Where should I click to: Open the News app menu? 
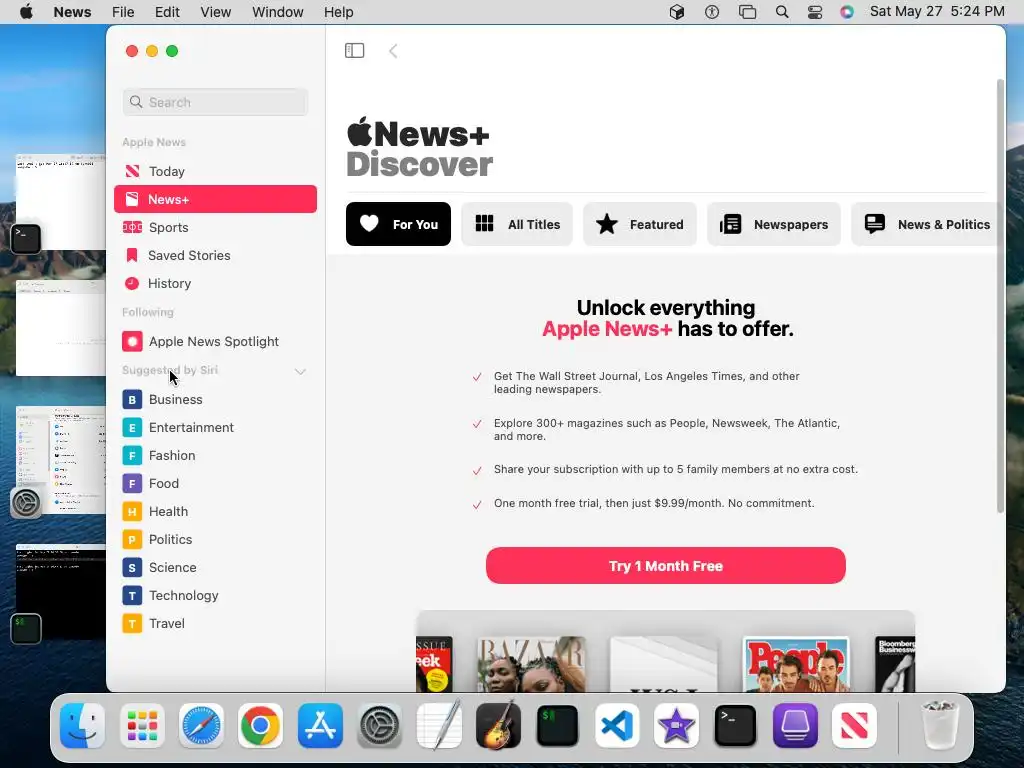pyautogui.click(x=72, y=12)
